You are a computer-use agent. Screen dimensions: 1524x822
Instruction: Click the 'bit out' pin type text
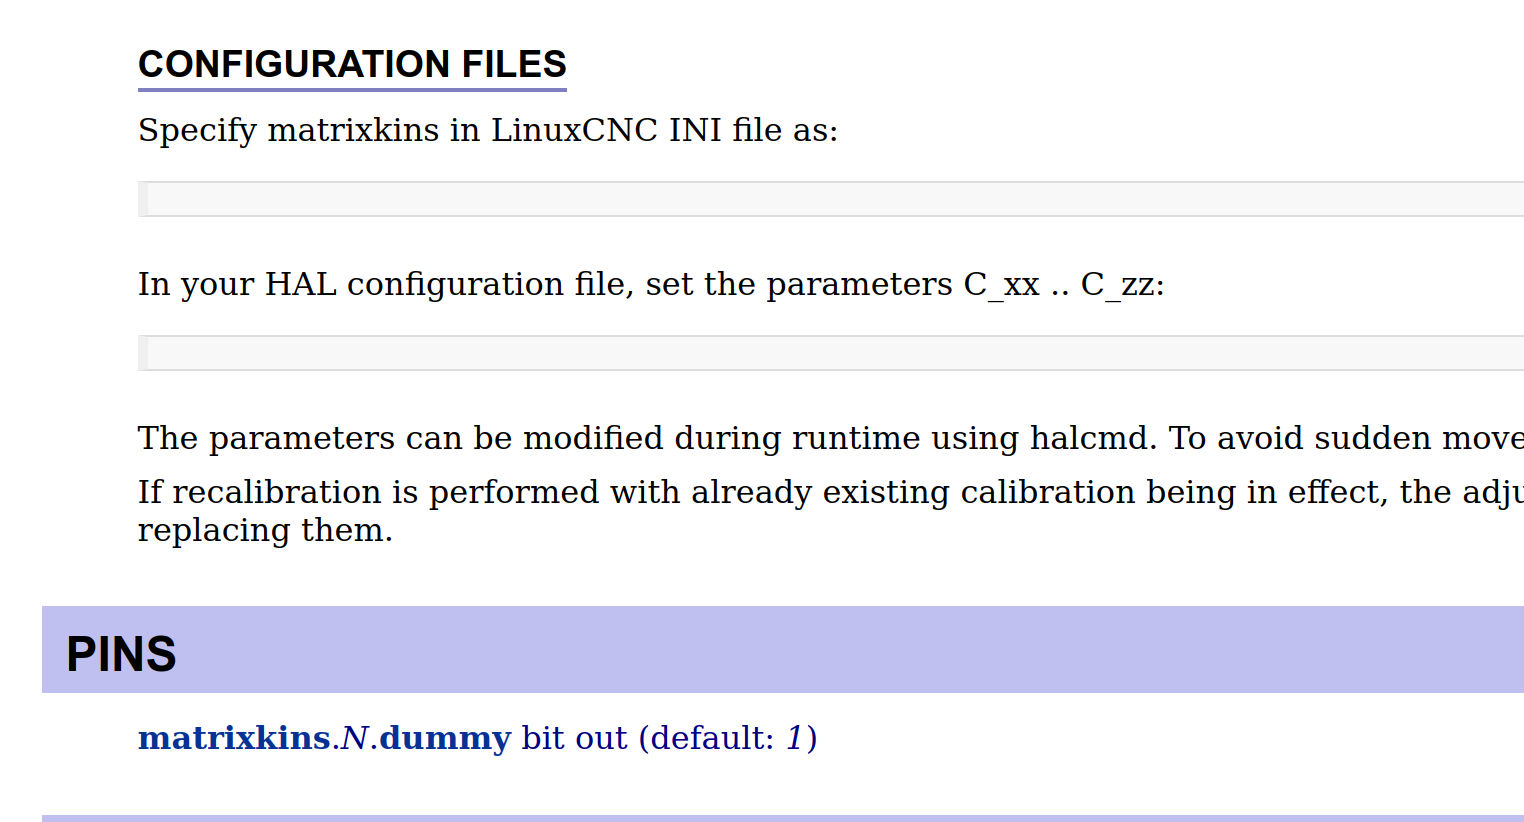574,738
